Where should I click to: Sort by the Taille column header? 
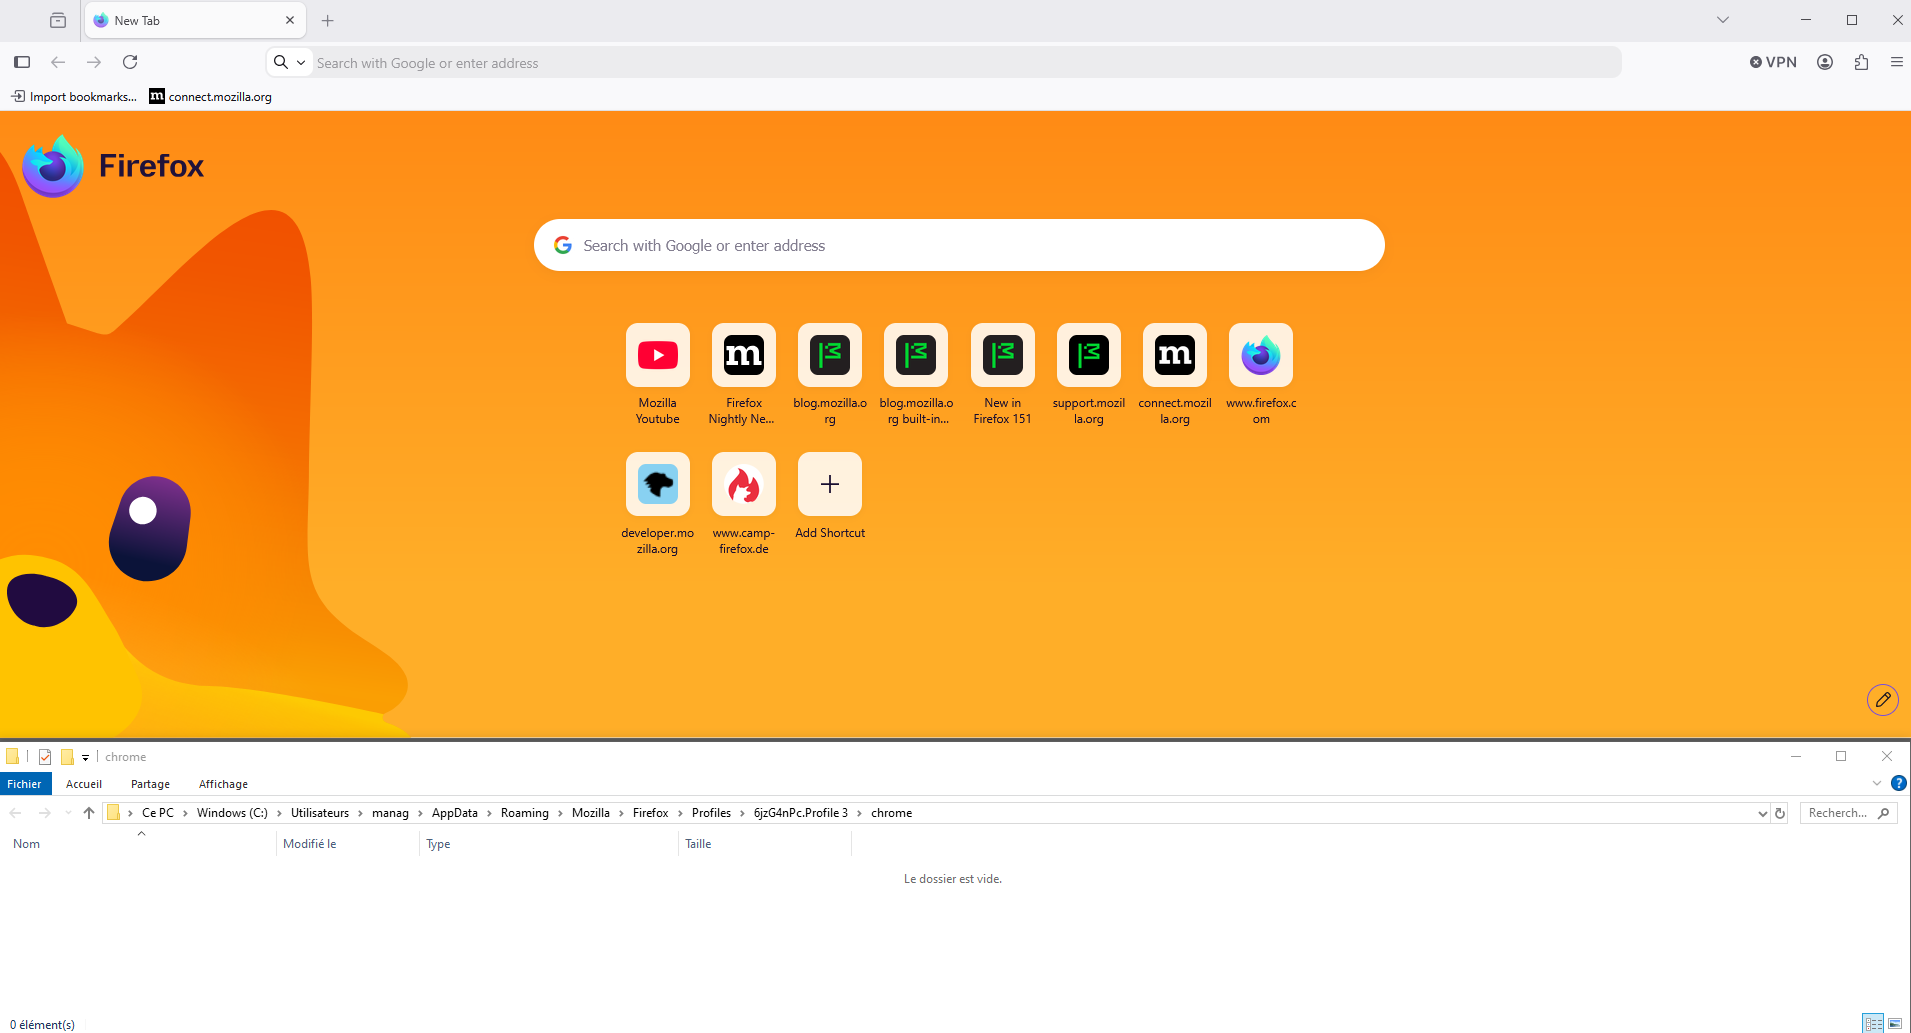765,844
